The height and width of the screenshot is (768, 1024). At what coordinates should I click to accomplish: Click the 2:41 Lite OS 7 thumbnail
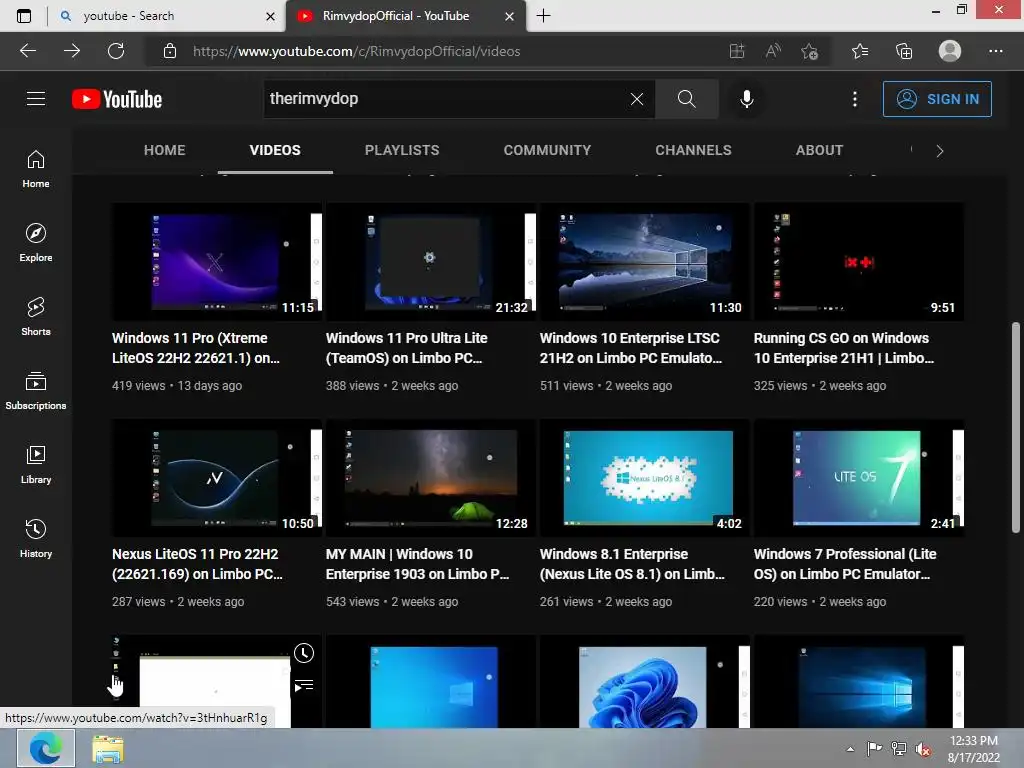(x=858, y=477)
